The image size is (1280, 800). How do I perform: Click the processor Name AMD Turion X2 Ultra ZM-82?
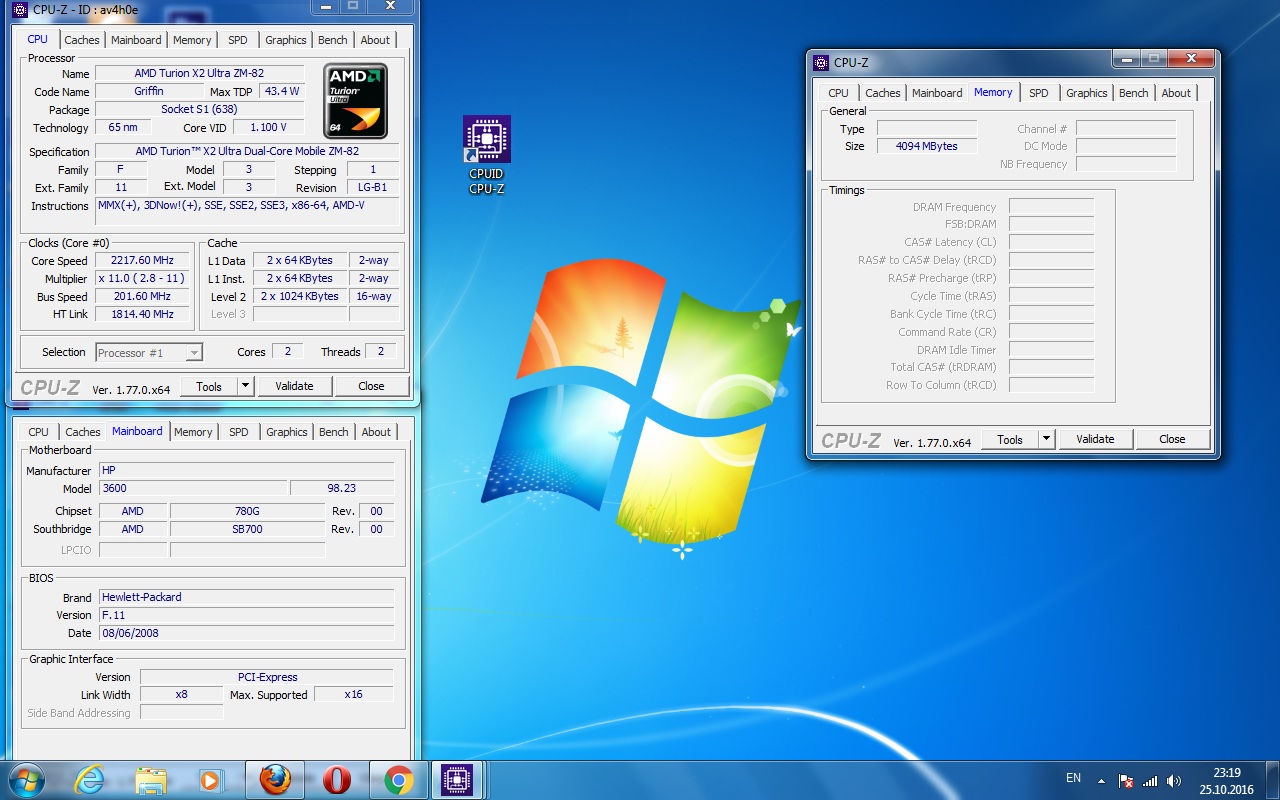tap(200, 73)
